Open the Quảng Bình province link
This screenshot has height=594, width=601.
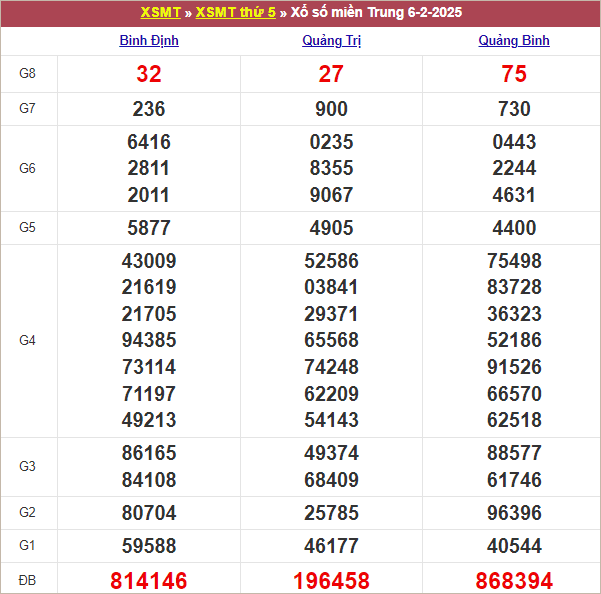(514, 41)
